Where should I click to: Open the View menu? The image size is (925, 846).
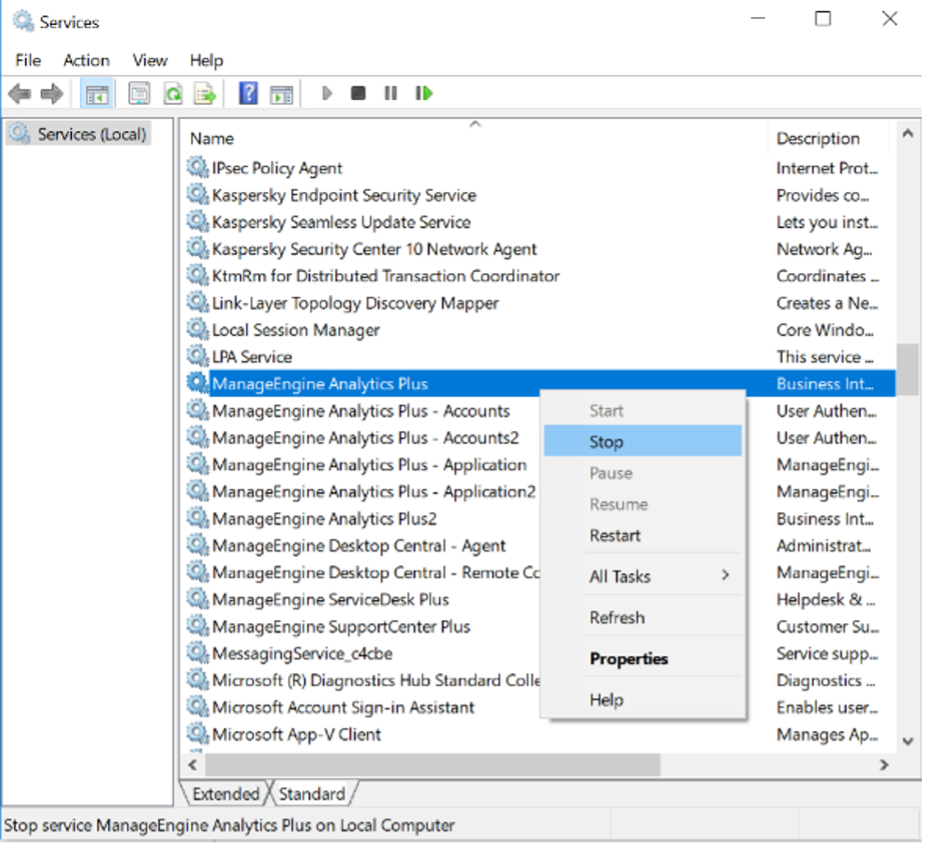(x=150, y=60)
